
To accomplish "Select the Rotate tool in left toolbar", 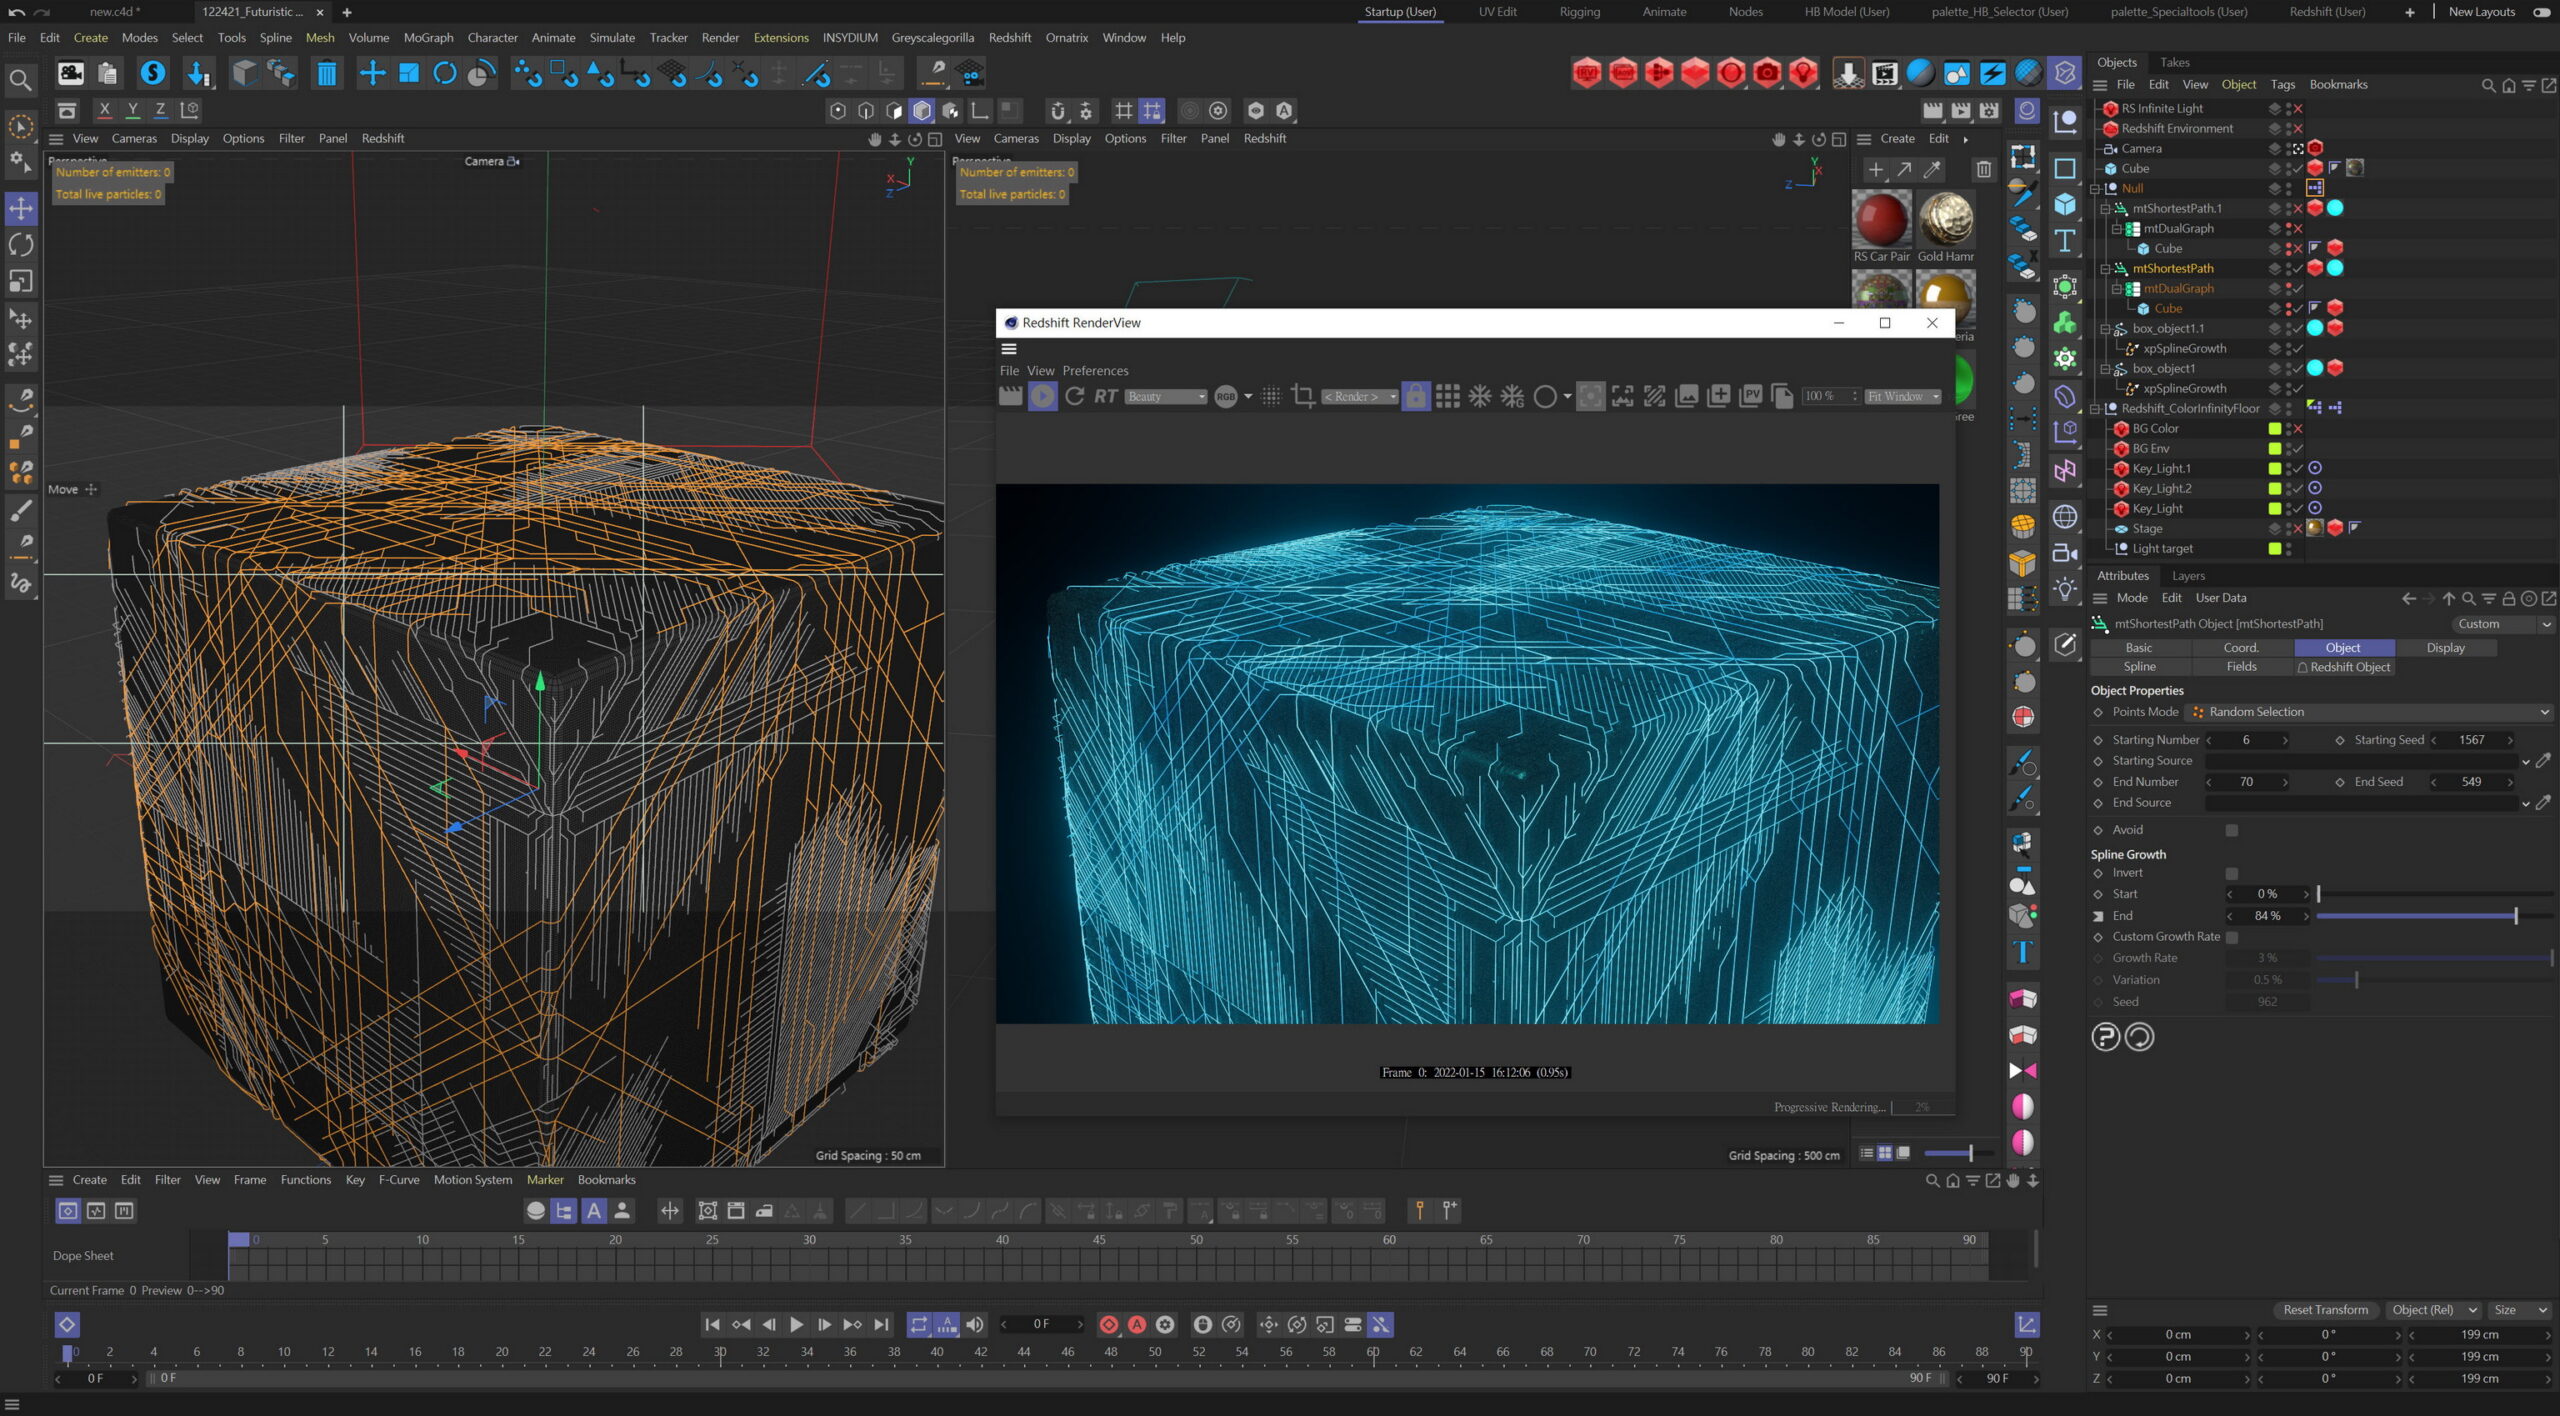I will [x=21, y=245].
